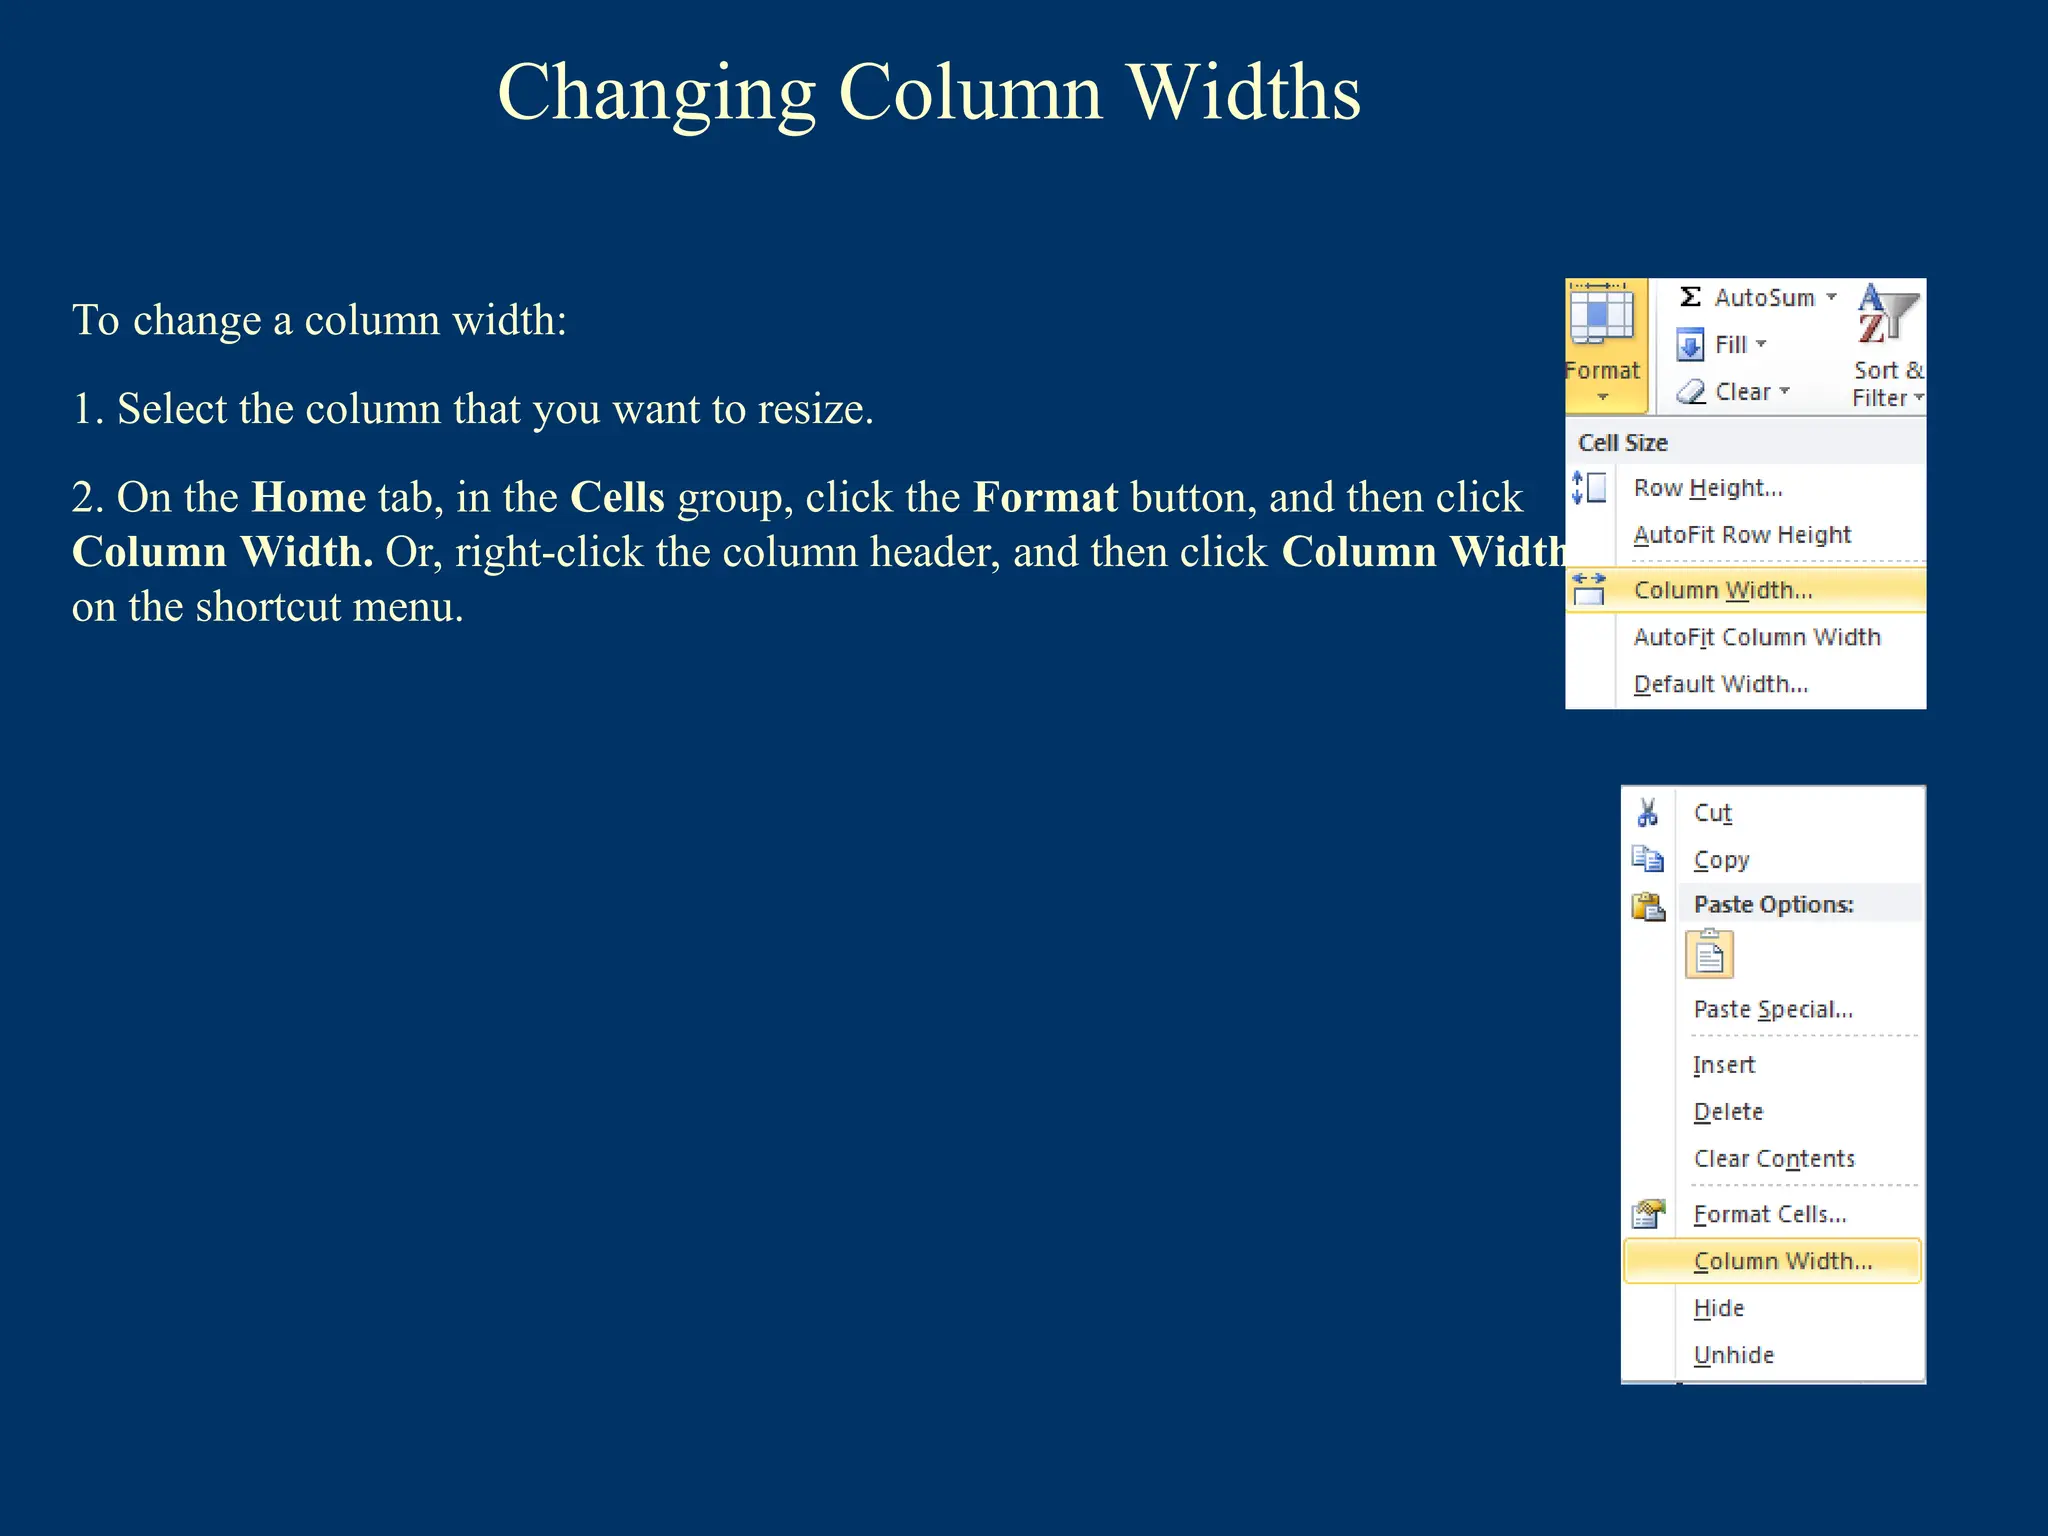
Task: Click the Paste clipboard button under Paste Options
Action: pos(1710,954)
